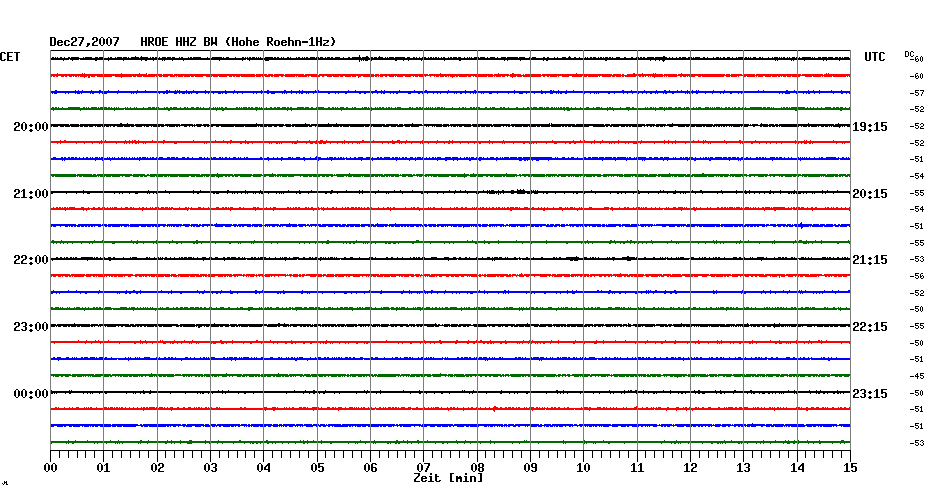Select DC value -53 beside the 21:15 label
Screen dimensions: 930x494
point(917,260)
